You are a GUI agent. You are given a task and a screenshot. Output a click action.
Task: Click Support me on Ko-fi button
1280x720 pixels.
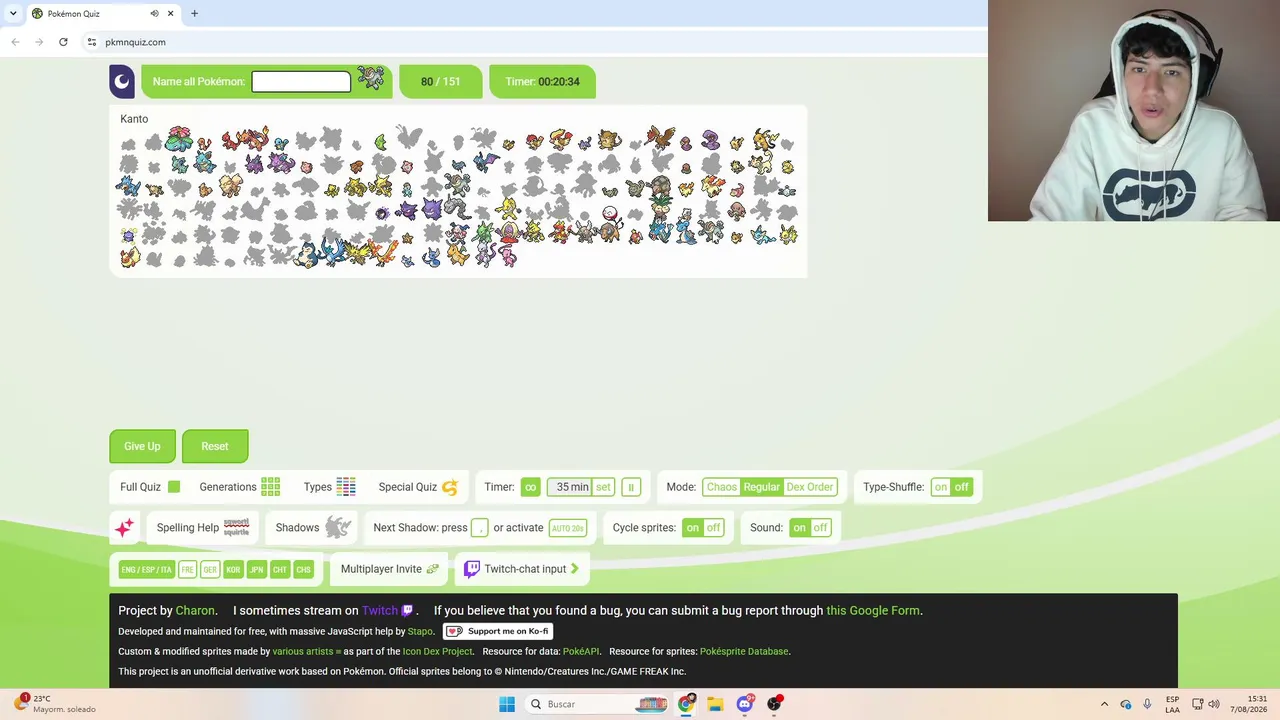point(498,631)
